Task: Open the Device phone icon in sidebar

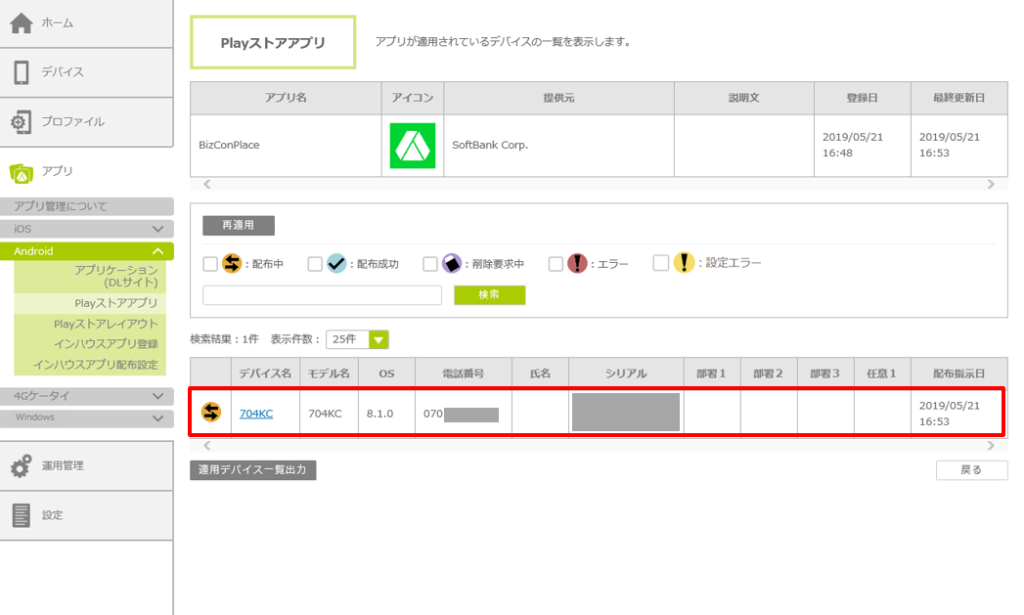Action: coord(21,72)
